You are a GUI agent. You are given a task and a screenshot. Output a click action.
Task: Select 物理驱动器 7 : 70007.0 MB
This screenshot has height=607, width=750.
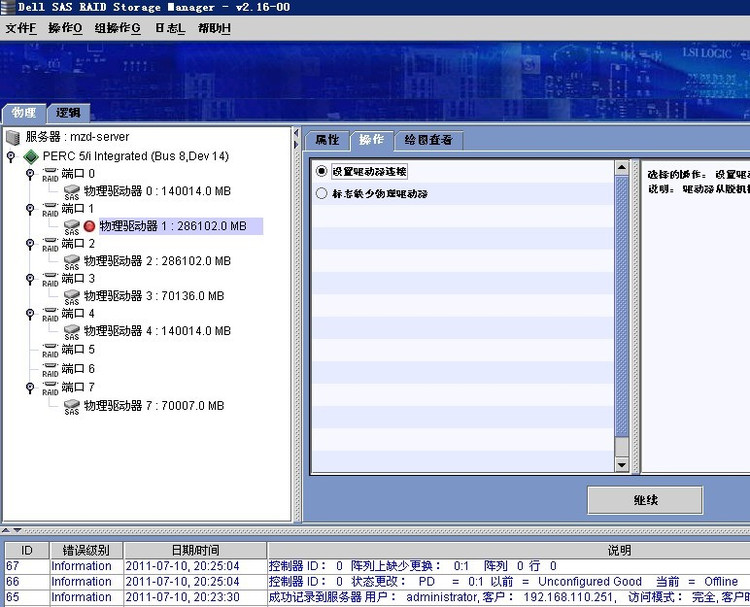coord(154,406)
